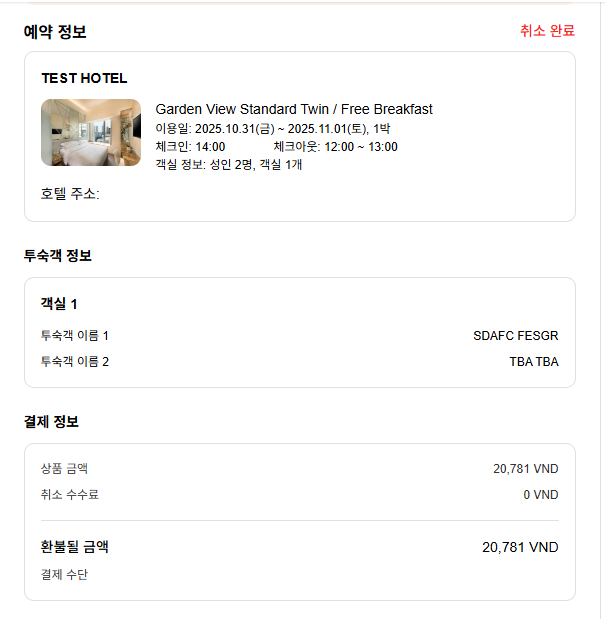The height and width of the screenshot is (619, 605).
Task: Select the 객실 1 room header
Action: click(x=59, y=304)
